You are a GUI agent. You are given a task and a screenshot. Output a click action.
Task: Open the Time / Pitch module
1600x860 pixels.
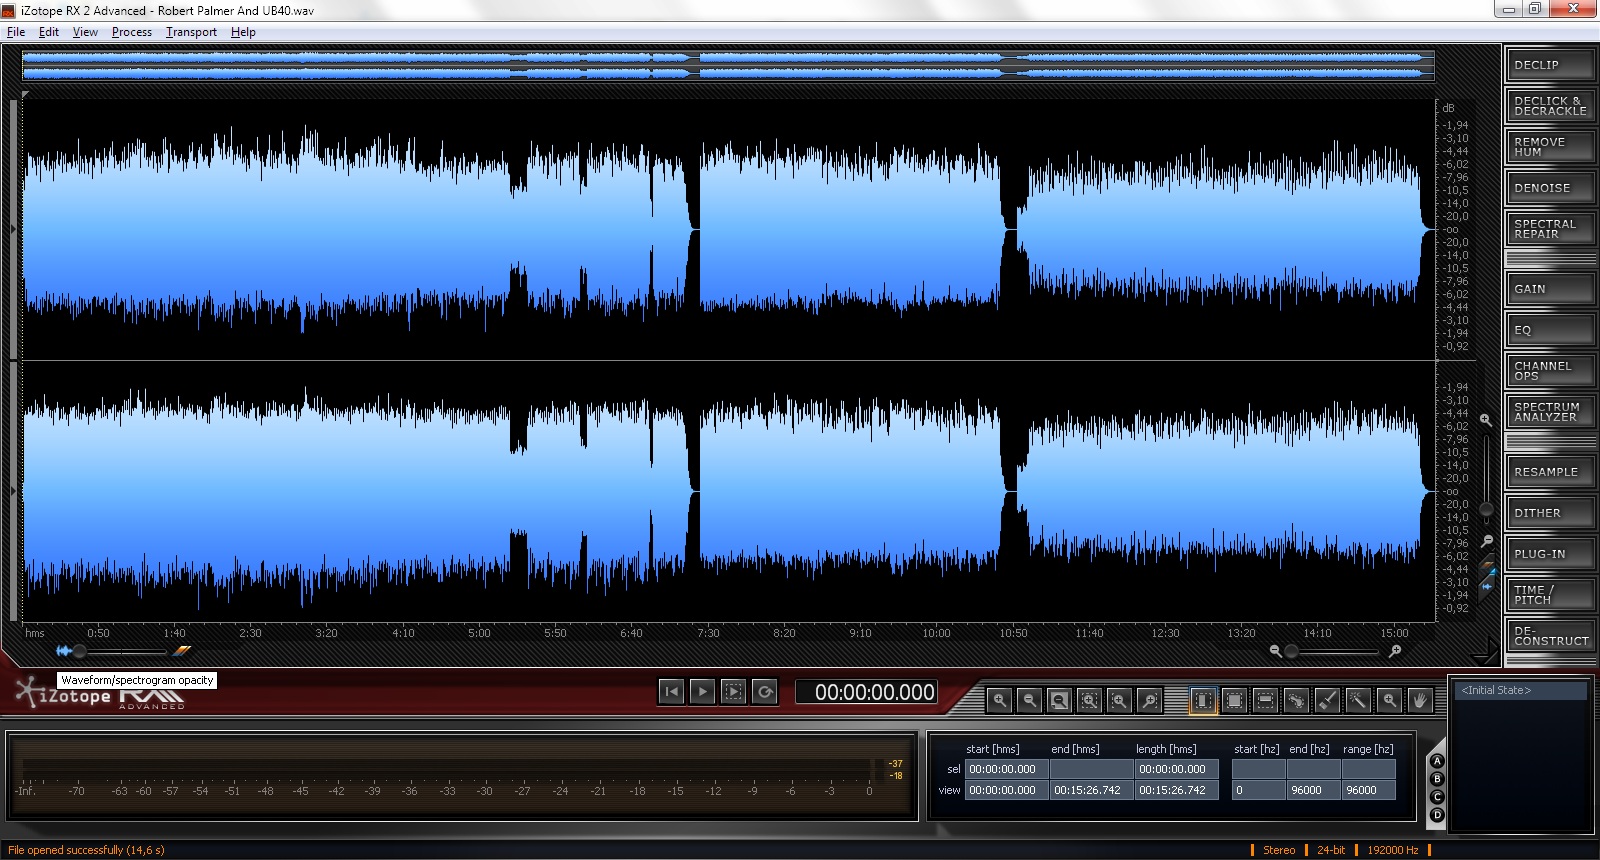pos(1550,595)
